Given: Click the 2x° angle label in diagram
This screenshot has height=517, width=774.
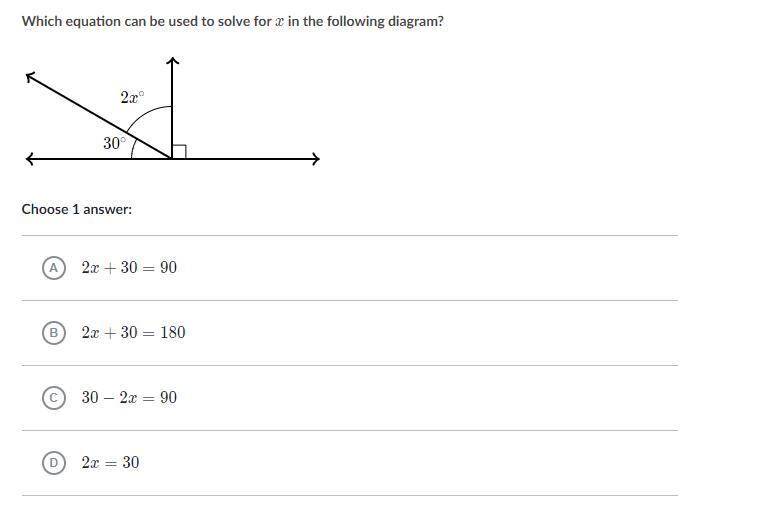Looking at the screenshot, I should 132,97.
